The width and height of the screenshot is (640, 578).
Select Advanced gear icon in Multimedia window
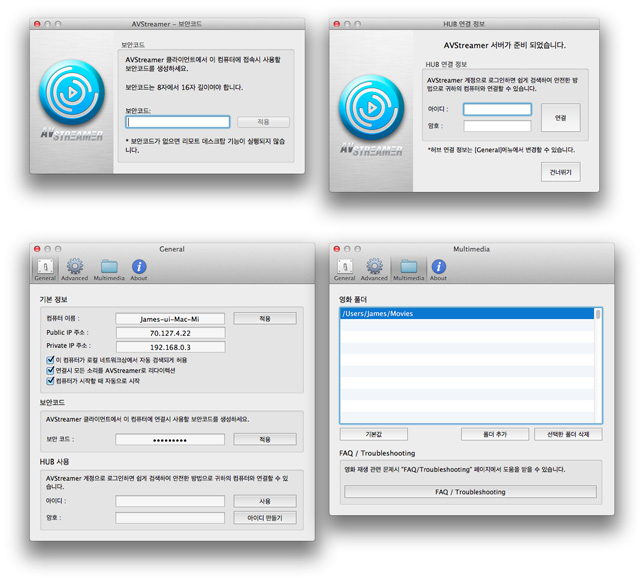374,269
